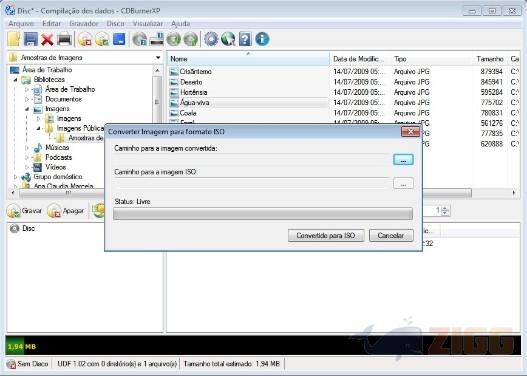Click the drive tray toolbar icon

click(x=157, y=39)
